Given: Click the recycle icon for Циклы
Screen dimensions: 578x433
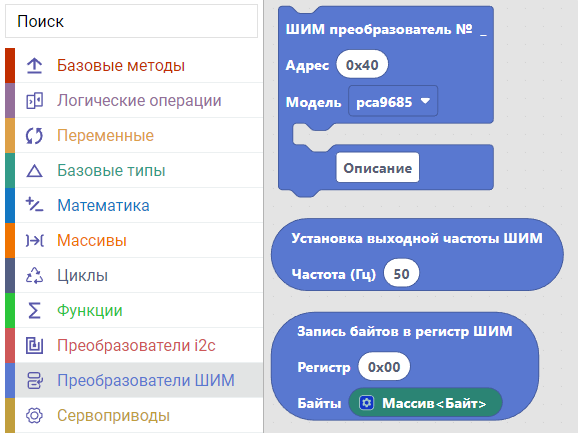Looking at the screenshot, I should [x=34, y=275].
